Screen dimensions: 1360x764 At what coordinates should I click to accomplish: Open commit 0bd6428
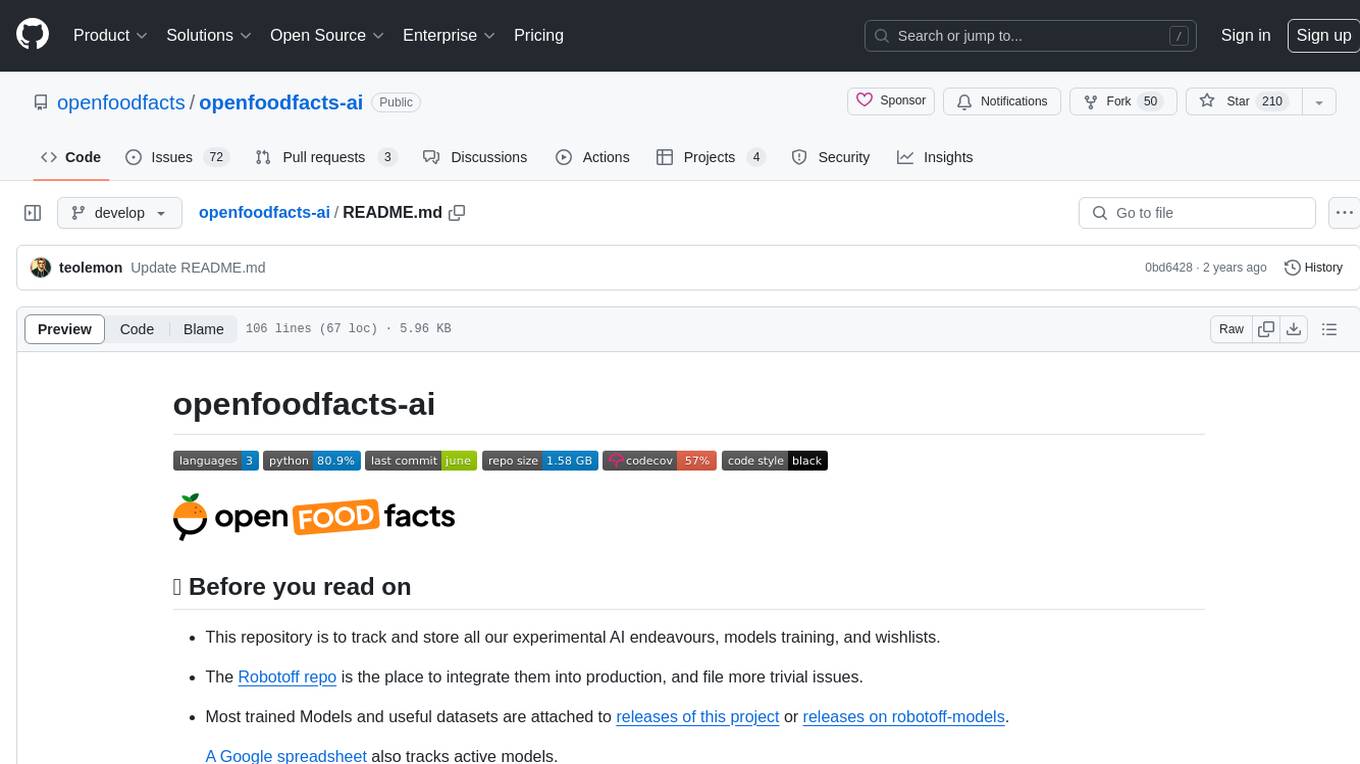click(x=1168, y=268)
